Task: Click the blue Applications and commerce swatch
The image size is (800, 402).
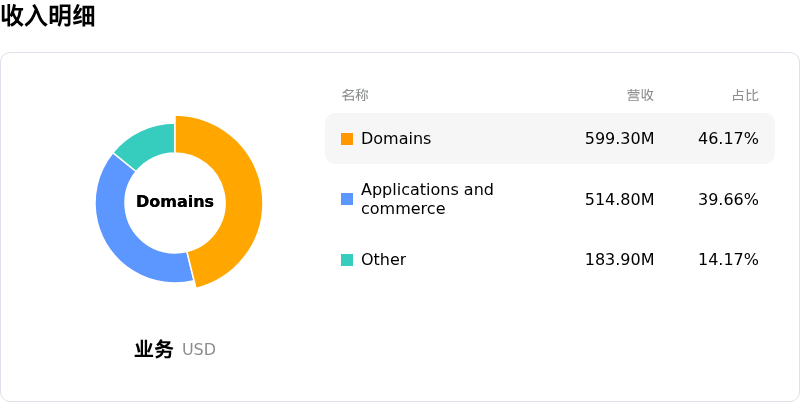Action: (x=347, y=199)
